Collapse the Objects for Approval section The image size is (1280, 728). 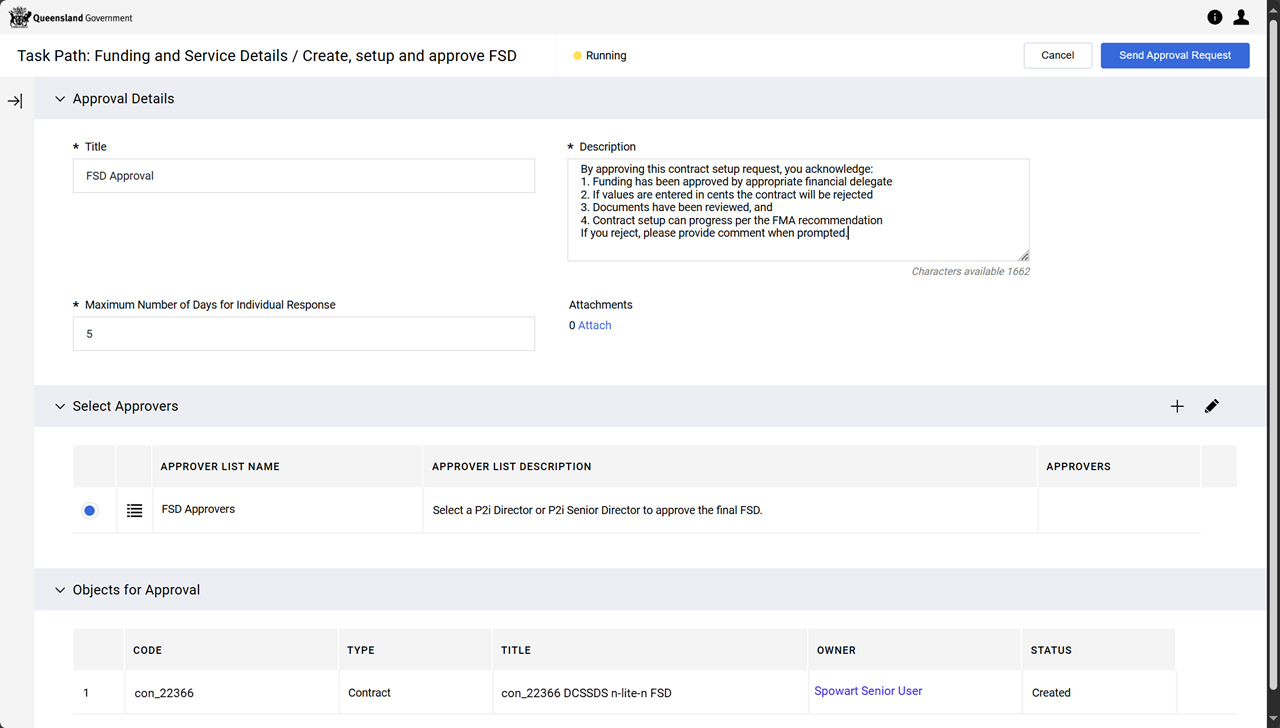coord(60,590)
